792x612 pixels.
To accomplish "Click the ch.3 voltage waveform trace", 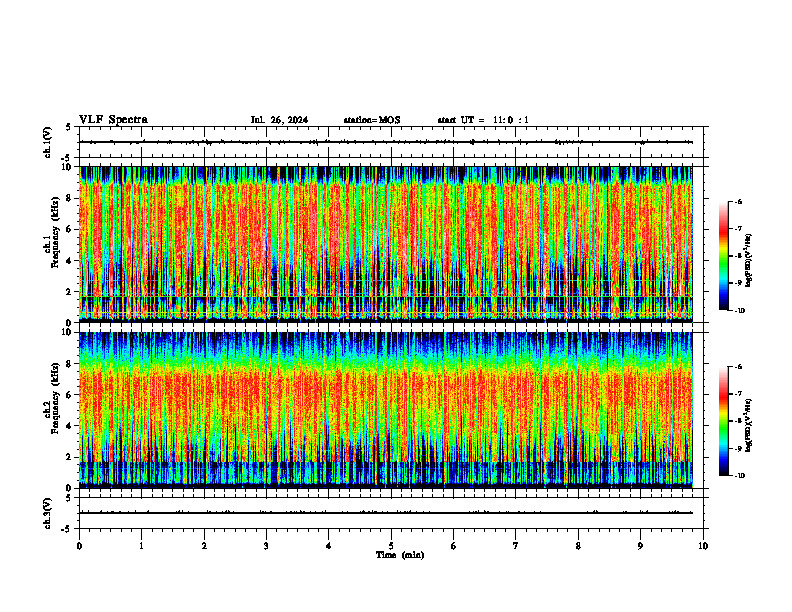I will [x=386, y=513].
